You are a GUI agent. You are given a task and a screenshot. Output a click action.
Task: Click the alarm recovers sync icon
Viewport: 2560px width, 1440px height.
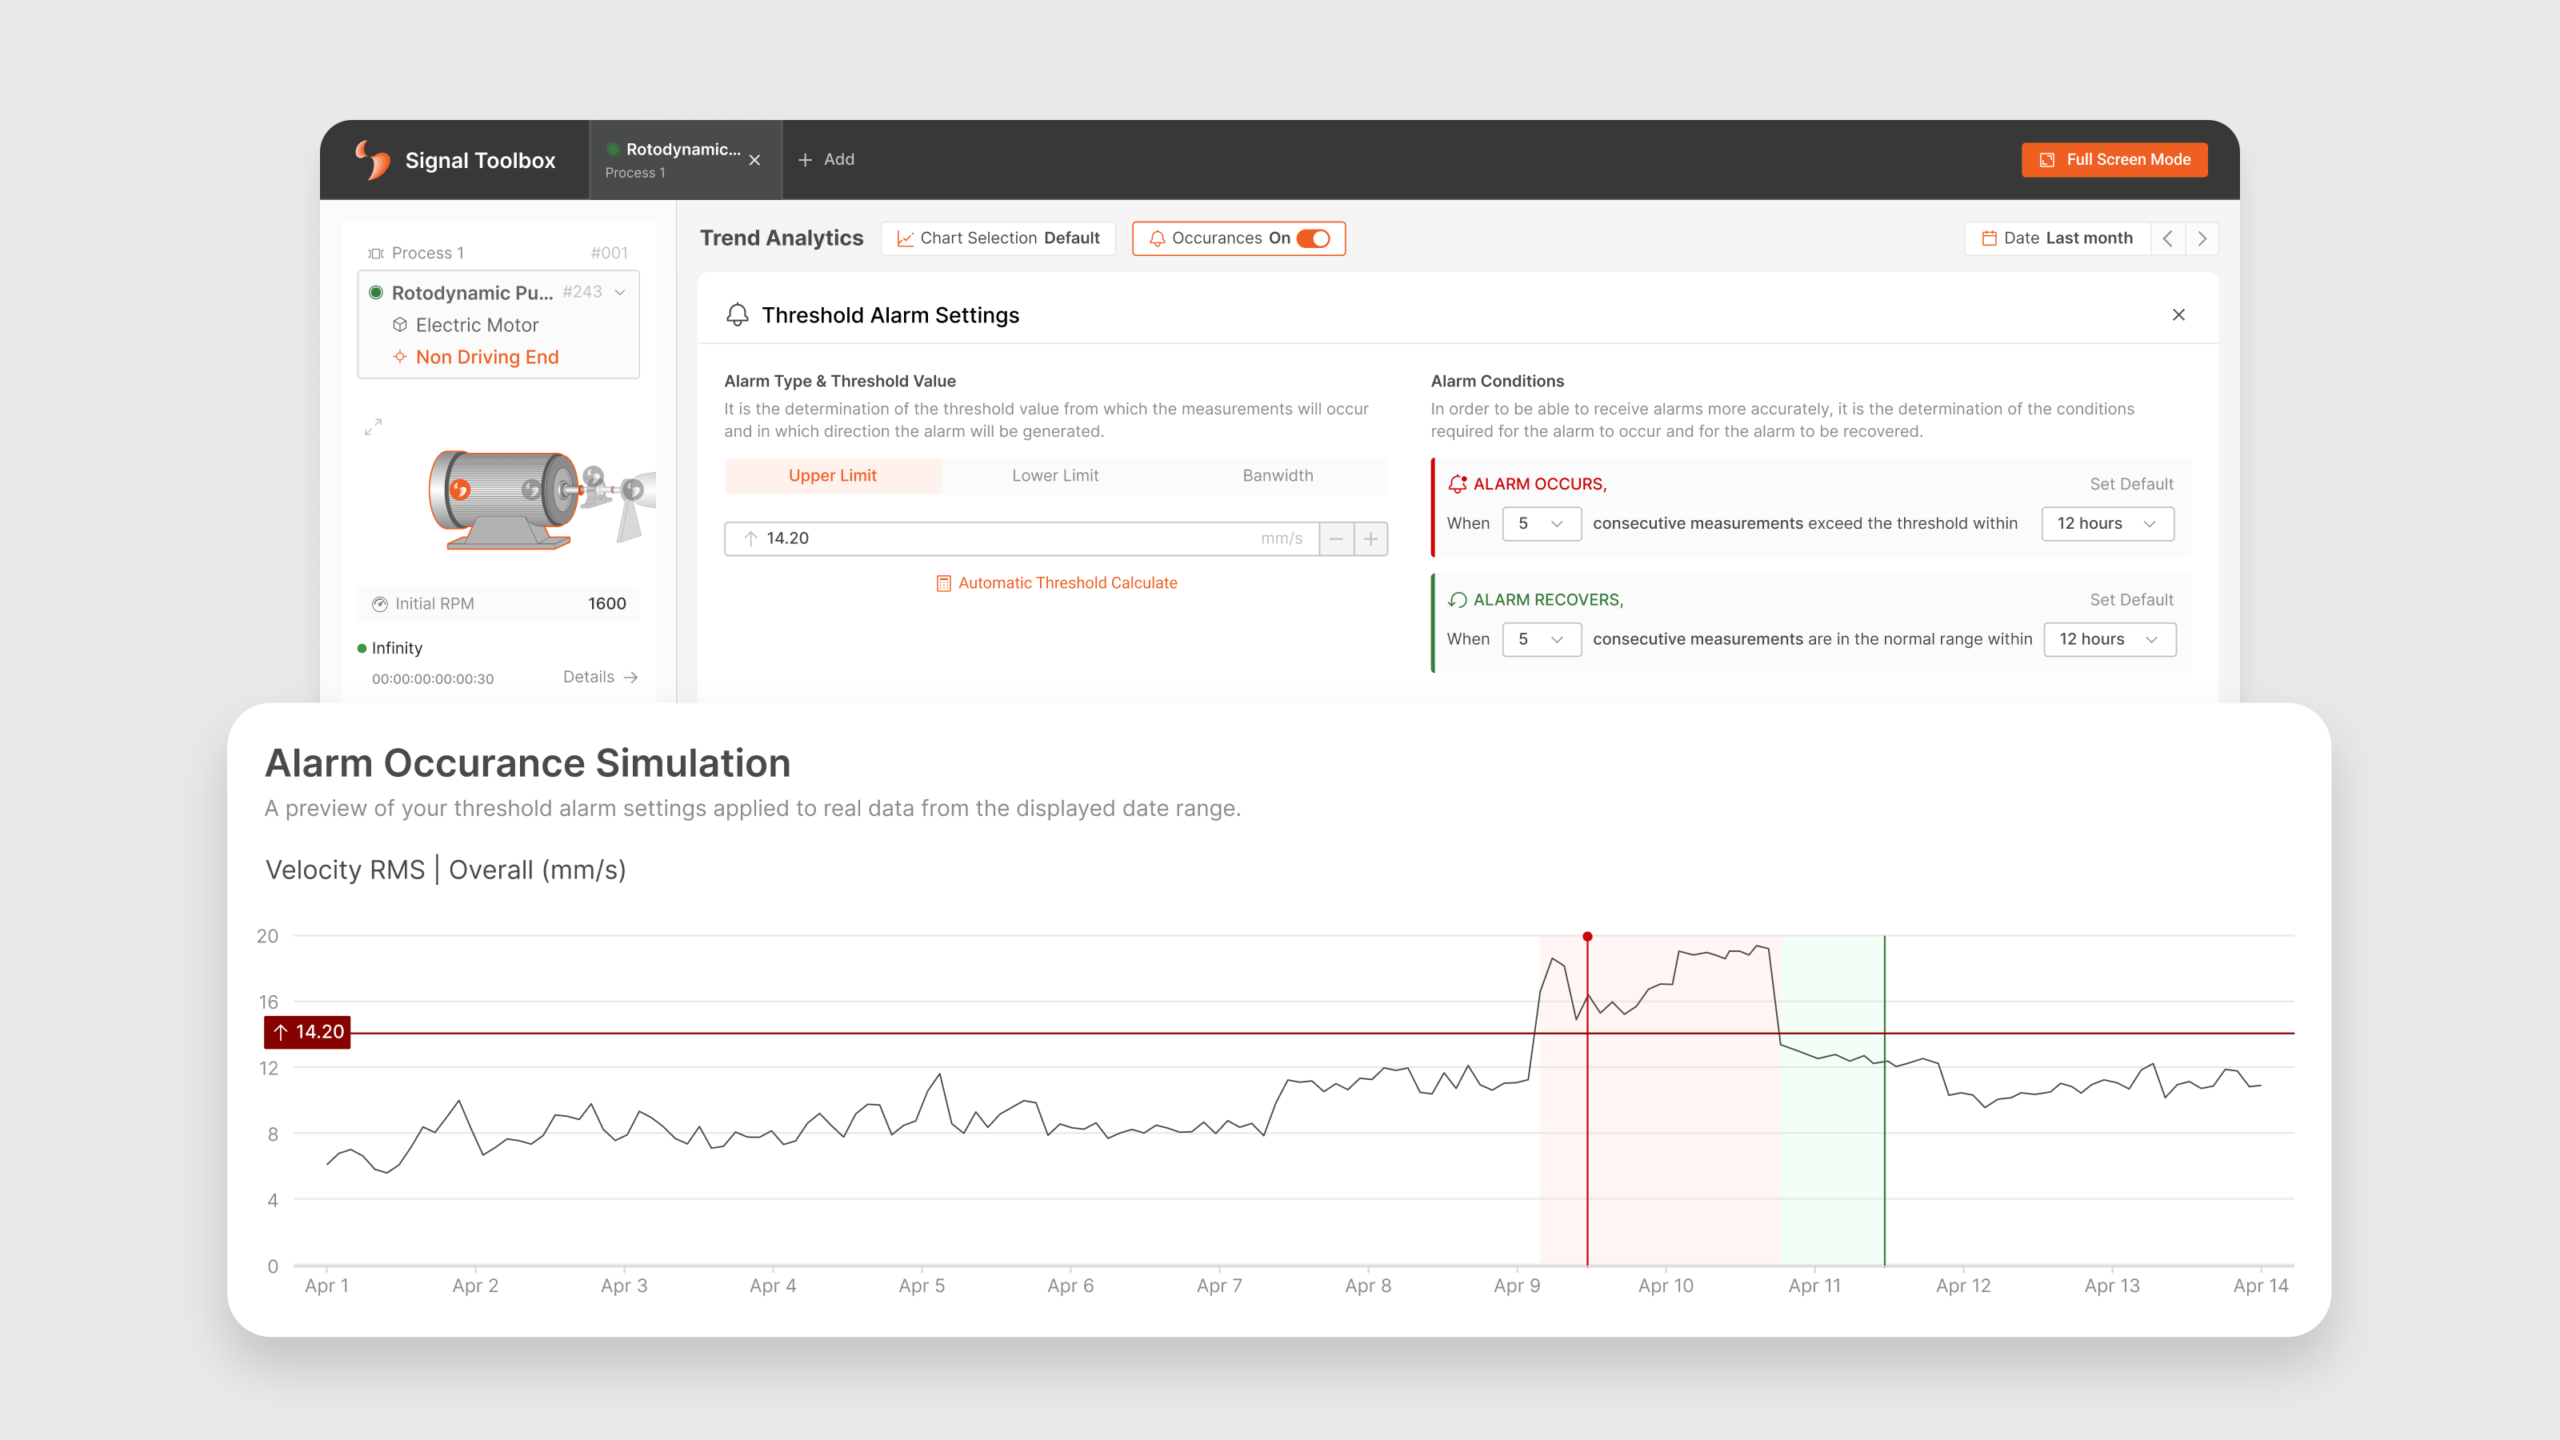pos(1456,600)
